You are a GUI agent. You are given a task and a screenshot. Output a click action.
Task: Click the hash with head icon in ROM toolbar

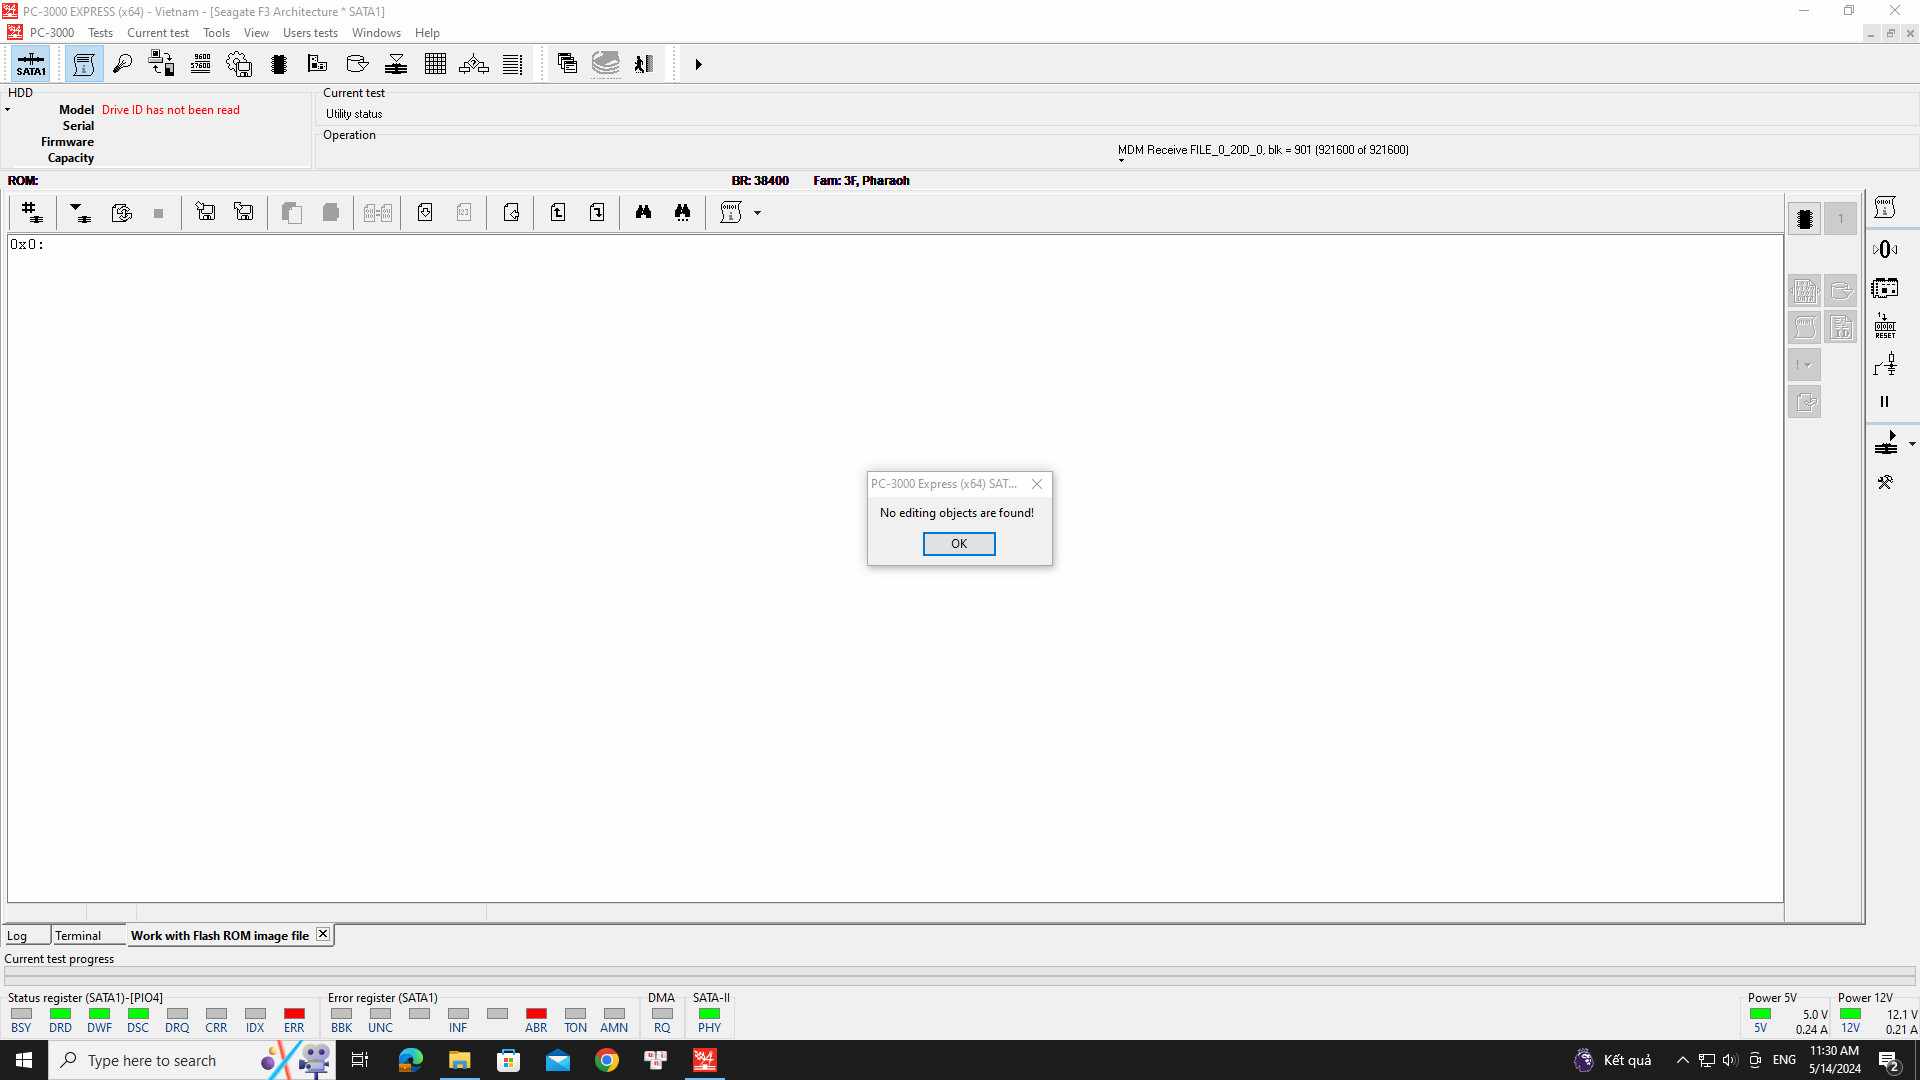point(32,213)
